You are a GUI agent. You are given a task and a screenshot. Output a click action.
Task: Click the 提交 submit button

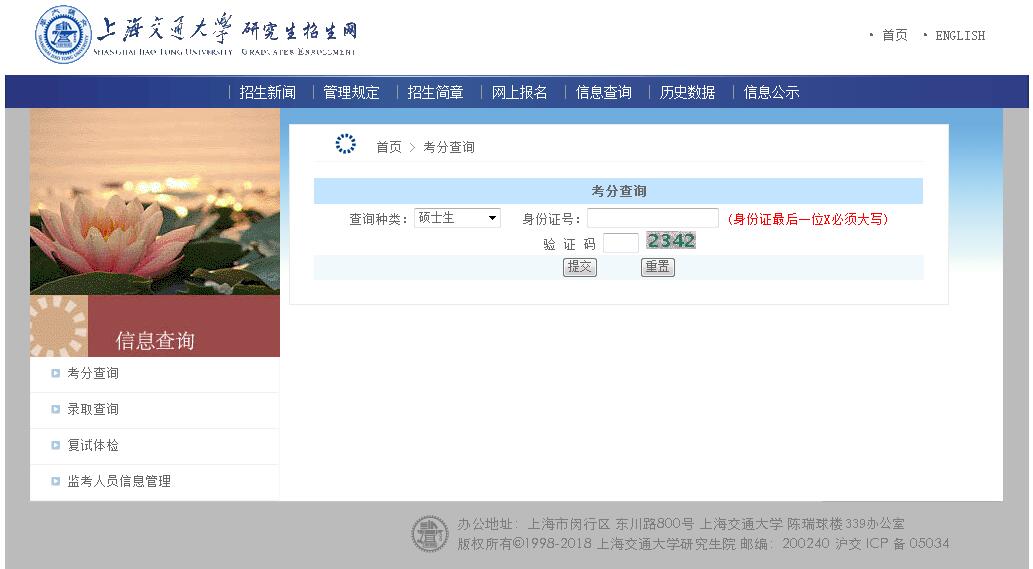tap(580, 267)
